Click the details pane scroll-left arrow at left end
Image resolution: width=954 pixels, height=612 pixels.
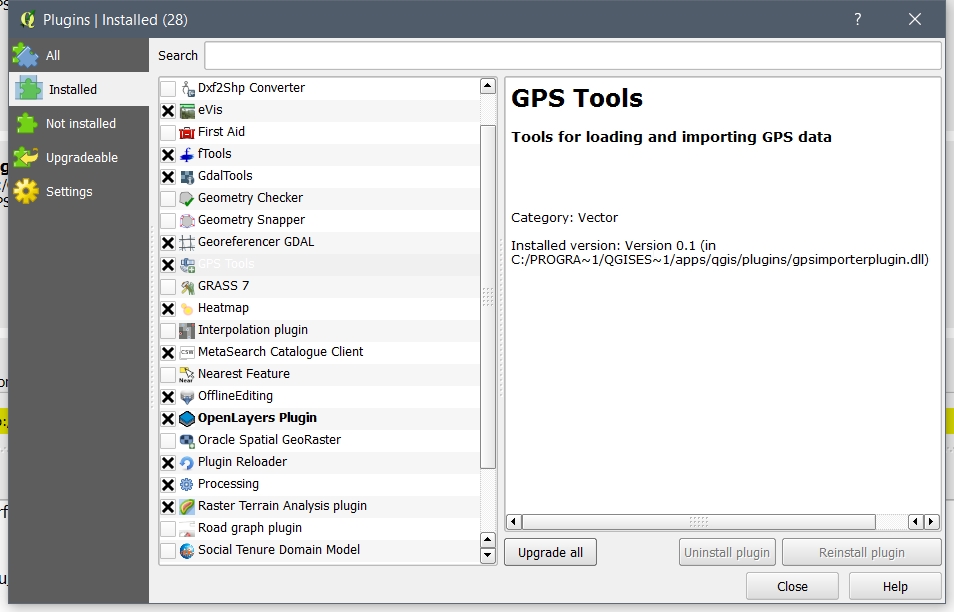pos(514,521)
